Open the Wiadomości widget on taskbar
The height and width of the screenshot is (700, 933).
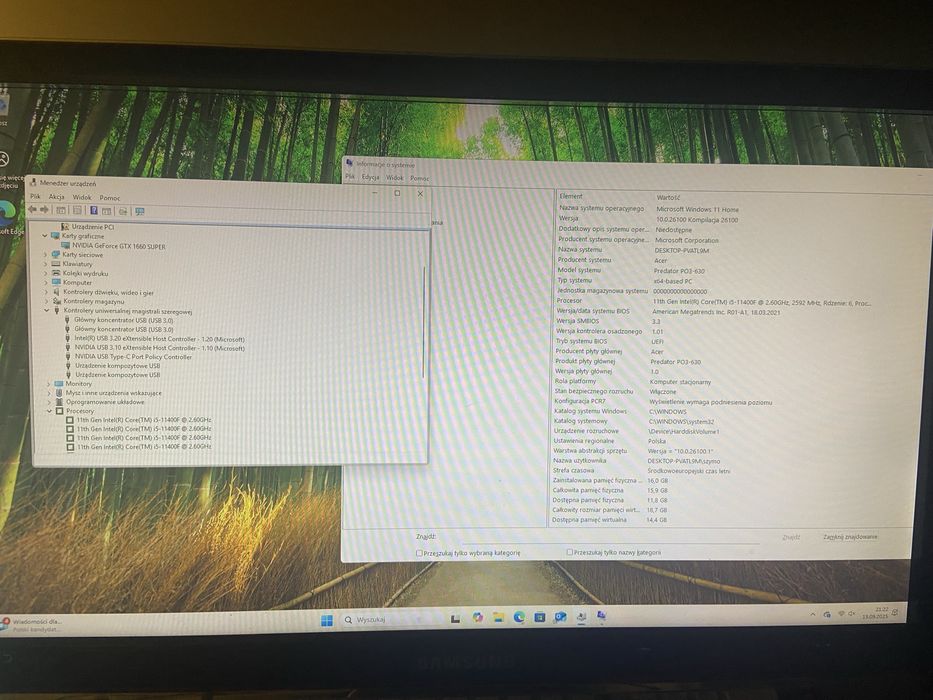tap(33, 624)
